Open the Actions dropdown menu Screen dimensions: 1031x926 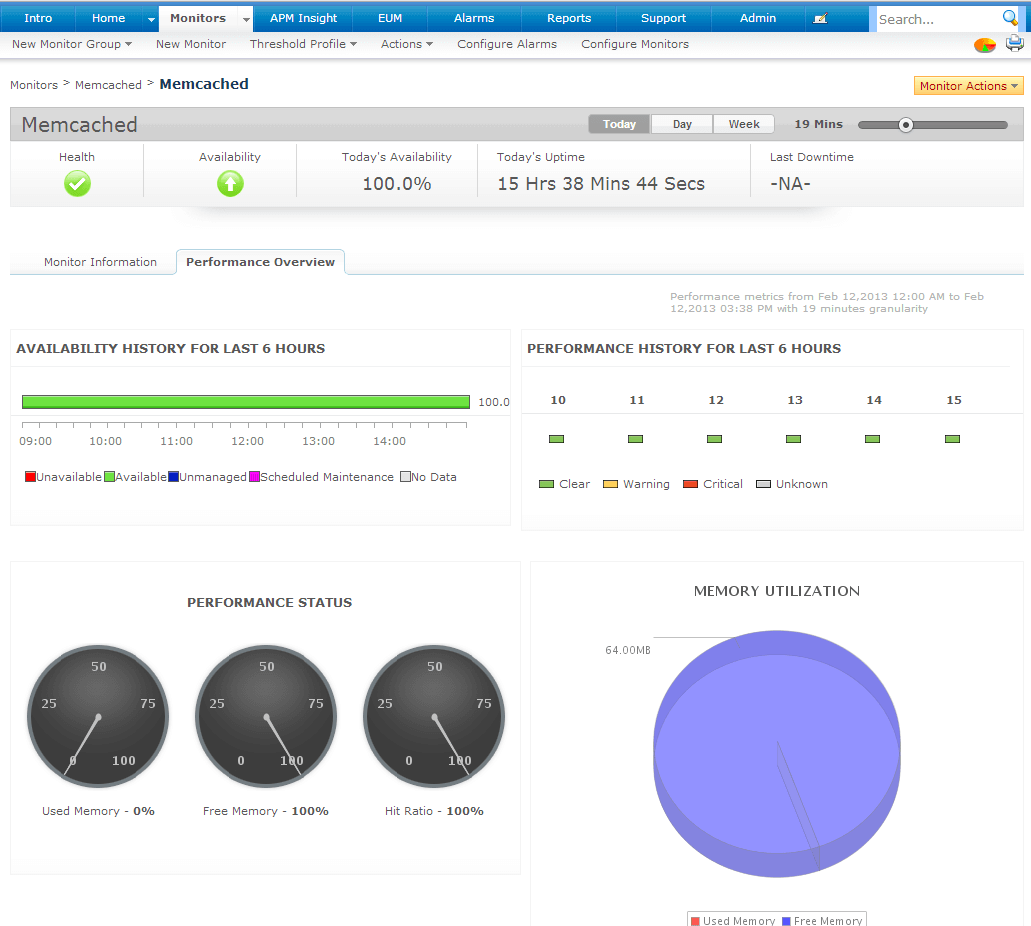406,44
